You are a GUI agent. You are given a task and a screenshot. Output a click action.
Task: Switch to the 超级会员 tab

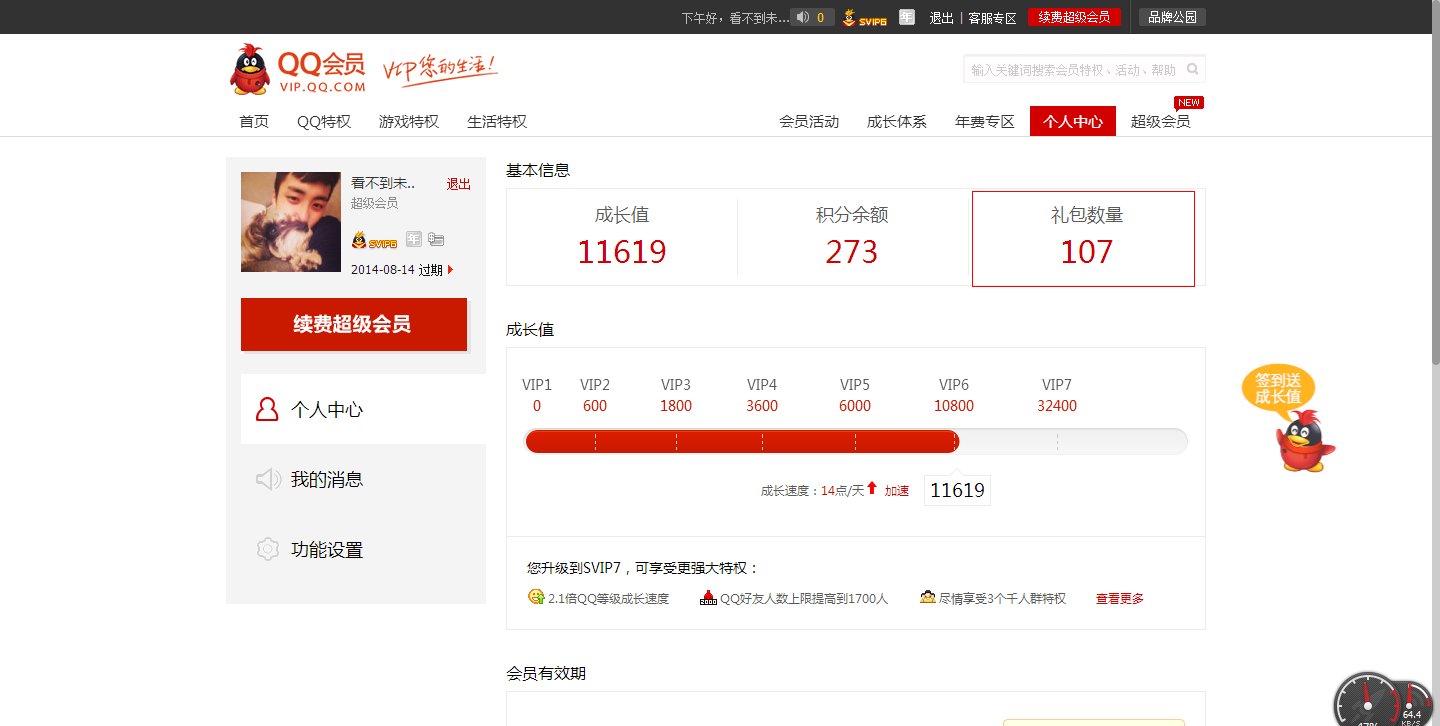pos(1161,120)
